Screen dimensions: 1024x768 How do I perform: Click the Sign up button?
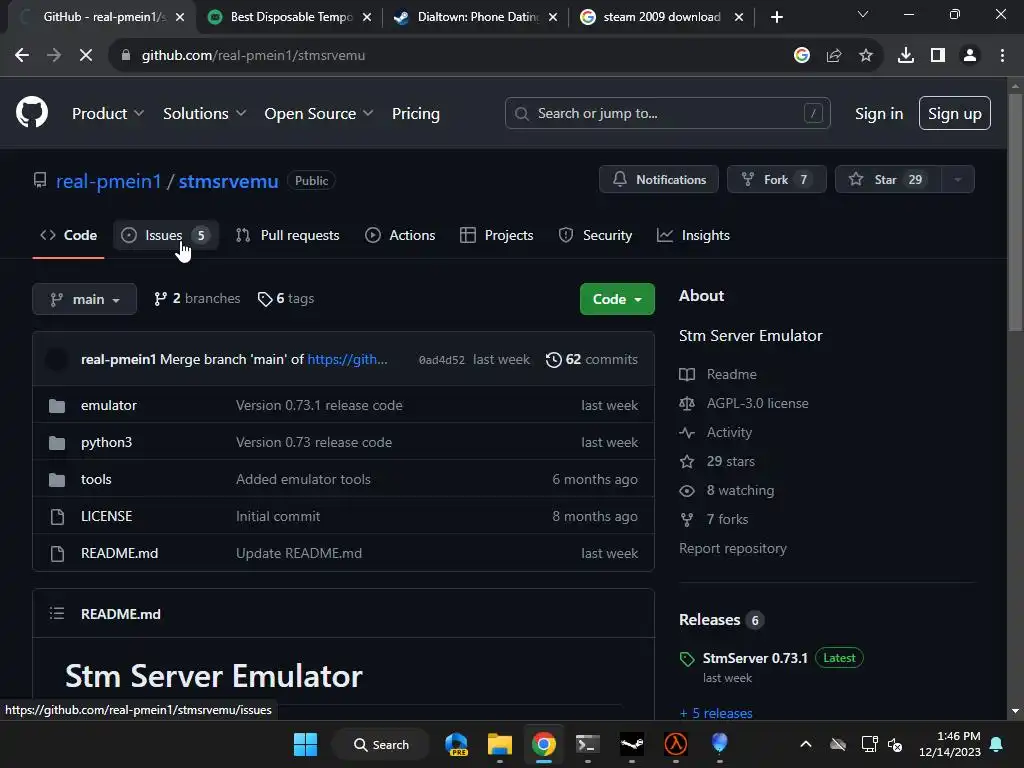pos(954,113)
